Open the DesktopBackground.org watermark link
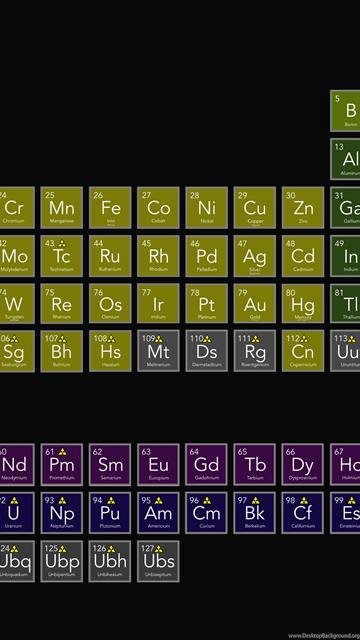 pyautogui.click(x=324, y=636)
